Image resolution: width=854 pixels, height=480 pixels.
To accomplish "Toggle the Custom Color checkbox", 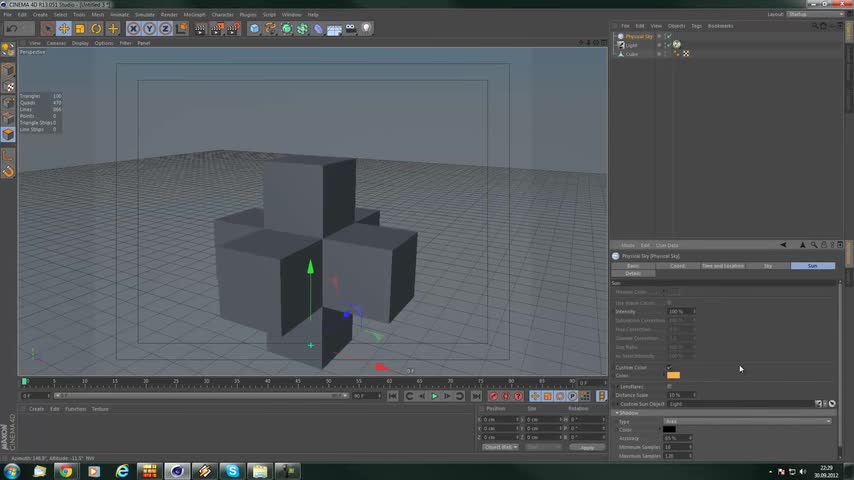I will click(669, 368).
